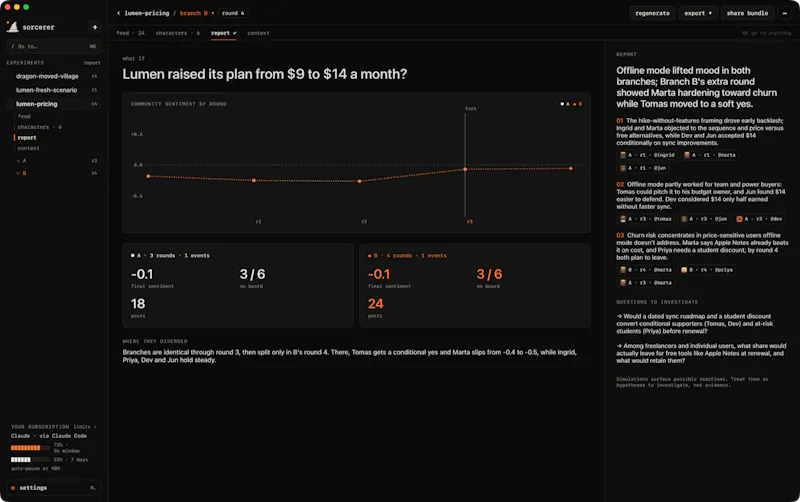The image size is (800, 502).
Task: Click the last sentiment data point on the chart
Action: click(x=570, y=168)
